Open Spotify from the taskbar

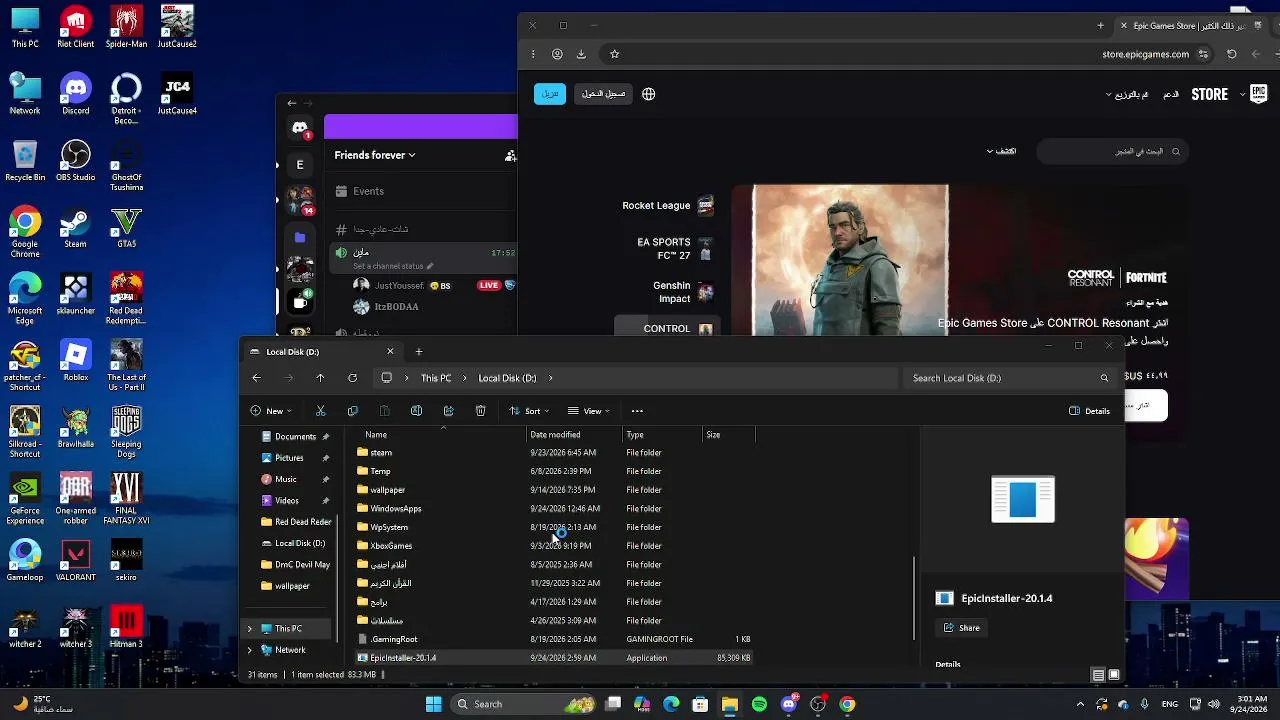(759, 704)
